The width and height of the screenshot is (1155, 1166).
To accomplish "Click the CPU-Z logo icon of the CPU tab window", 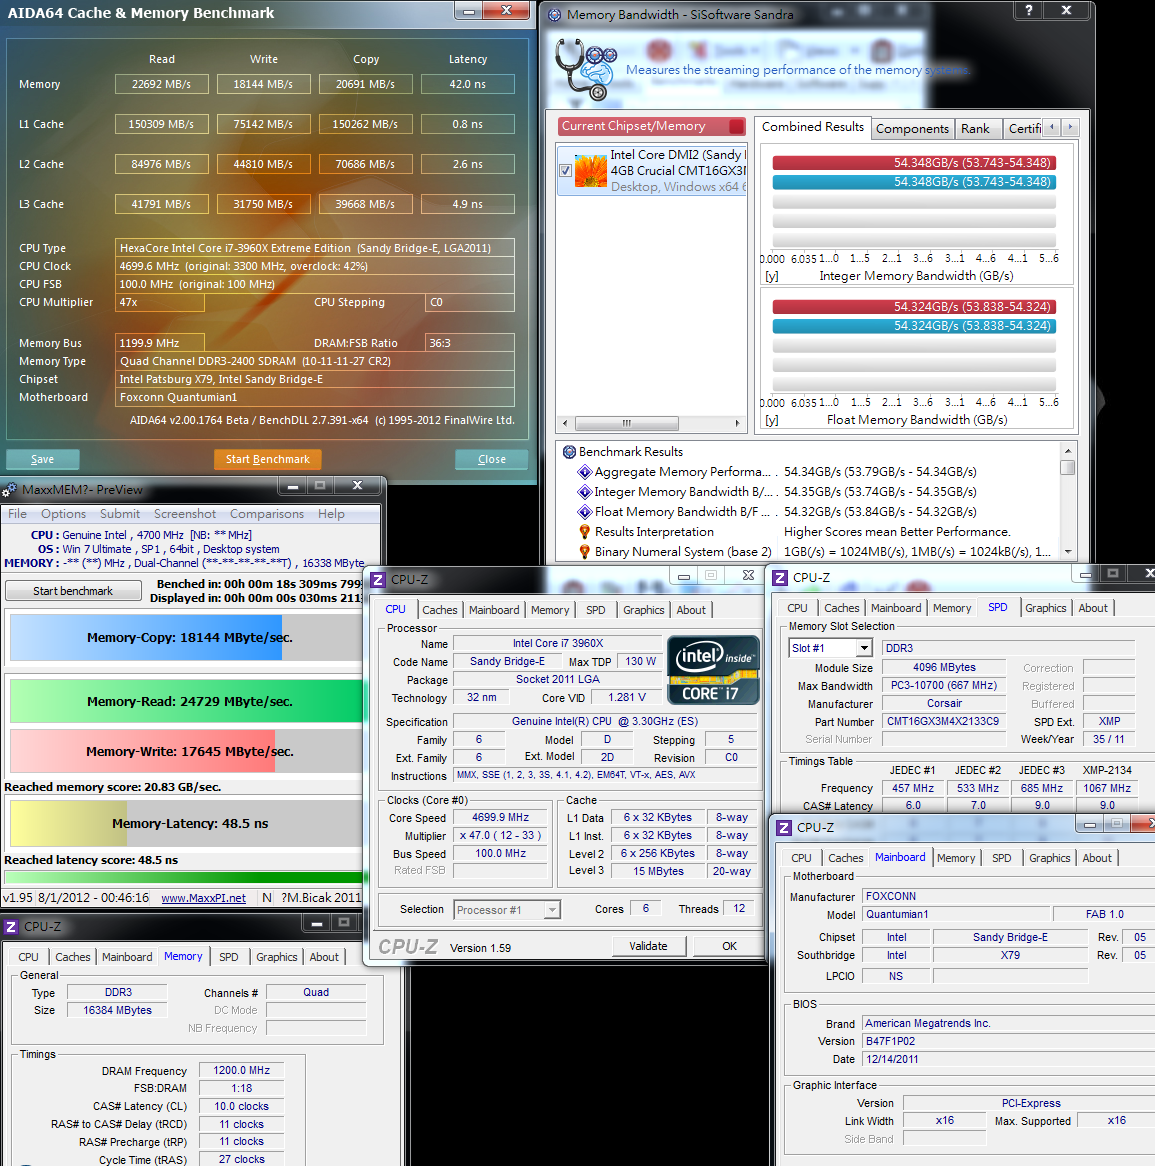I will 379,580.
